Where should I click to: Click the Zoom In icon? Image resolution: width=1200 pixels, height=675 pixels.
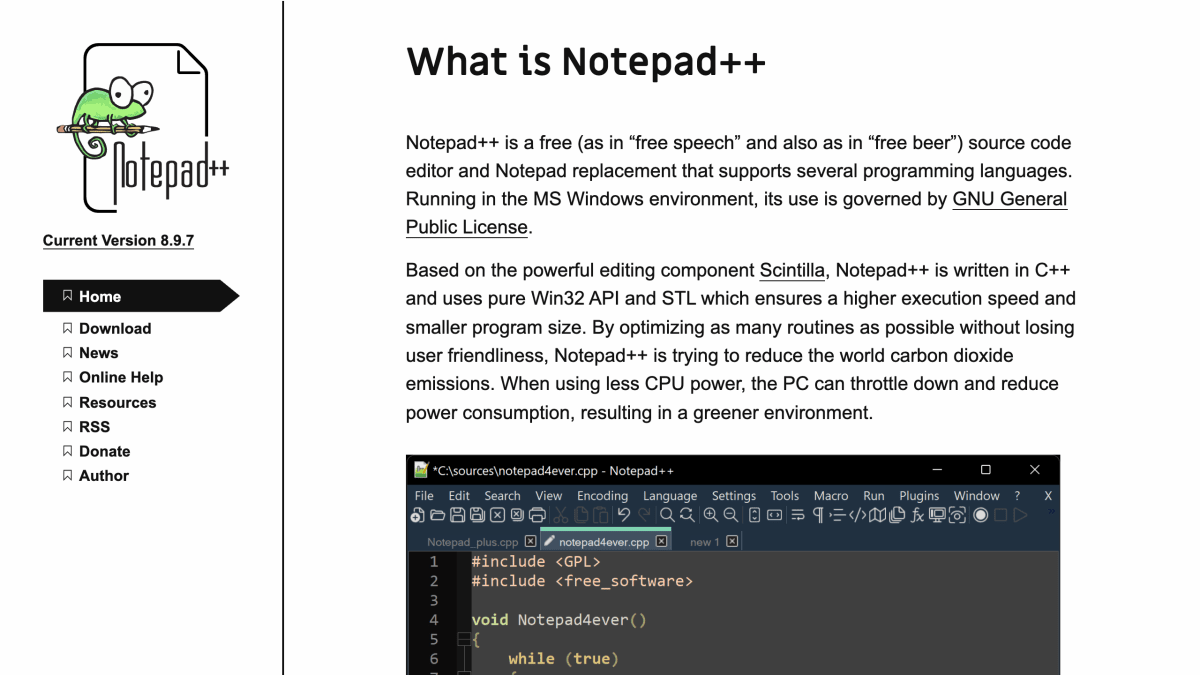(x=711, y=515)
